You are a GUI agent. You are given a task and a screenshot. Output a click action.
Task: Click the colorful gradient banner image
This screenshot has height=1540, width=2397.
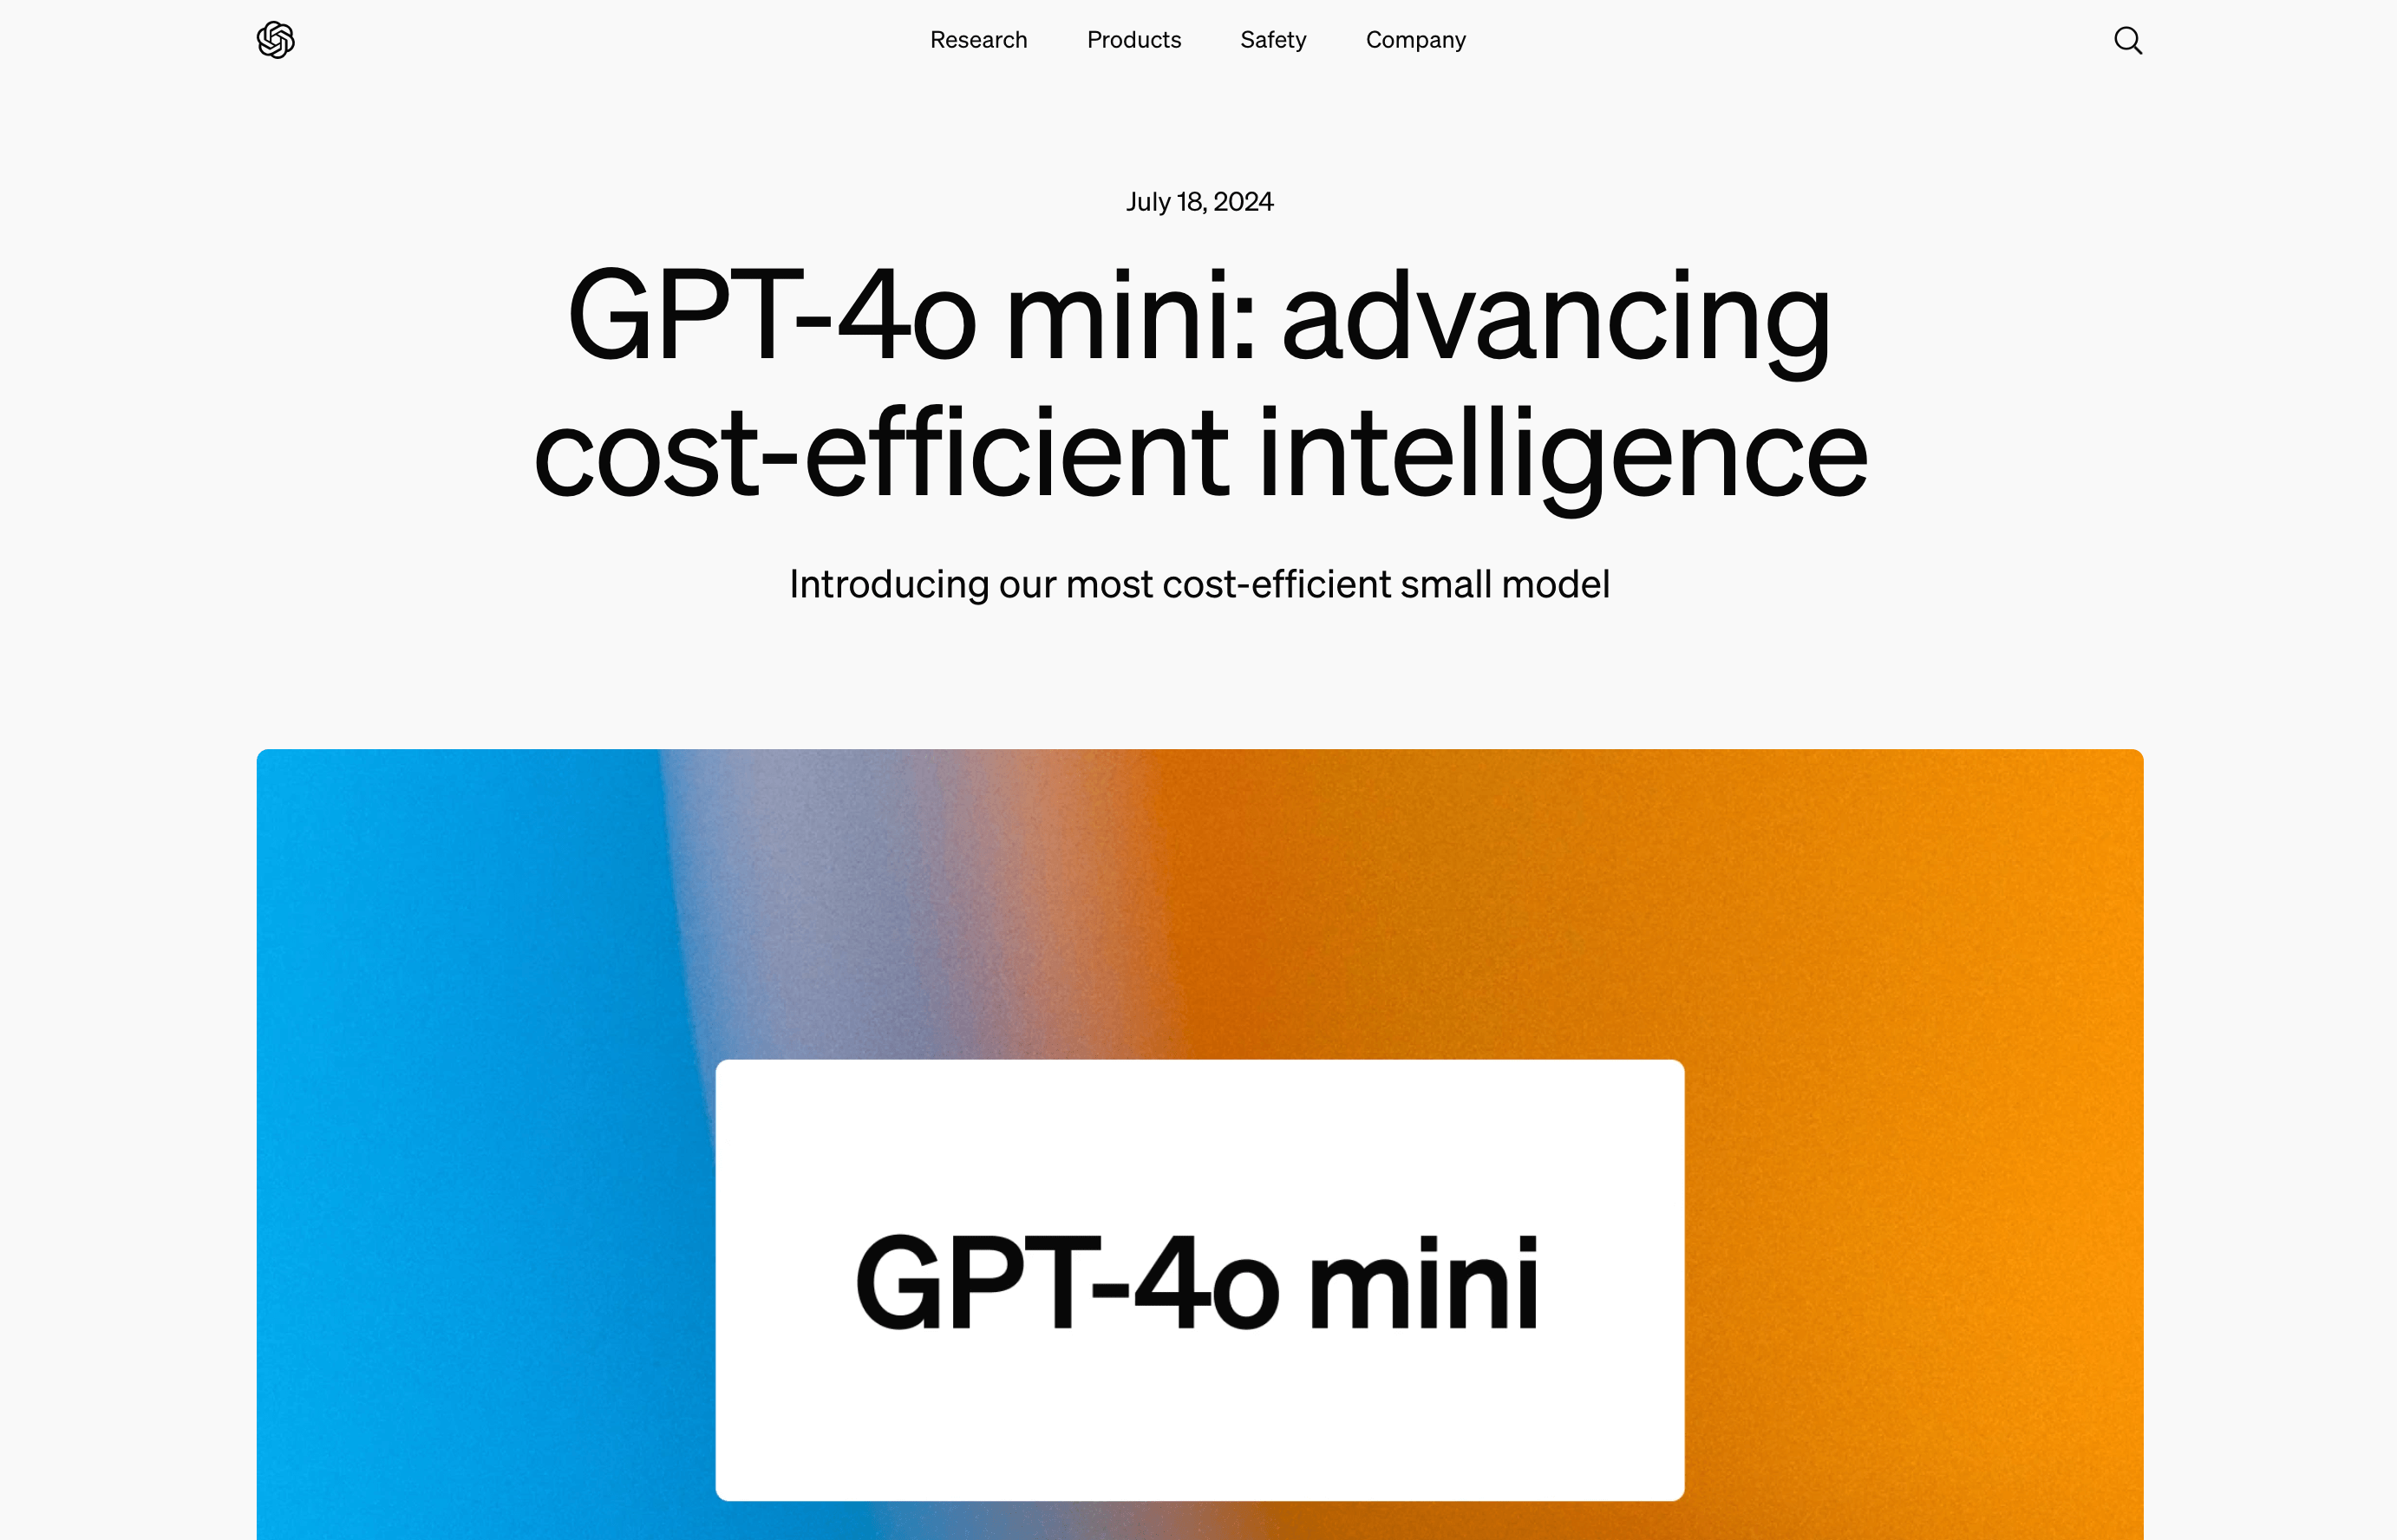(x=1198, y=1144)
